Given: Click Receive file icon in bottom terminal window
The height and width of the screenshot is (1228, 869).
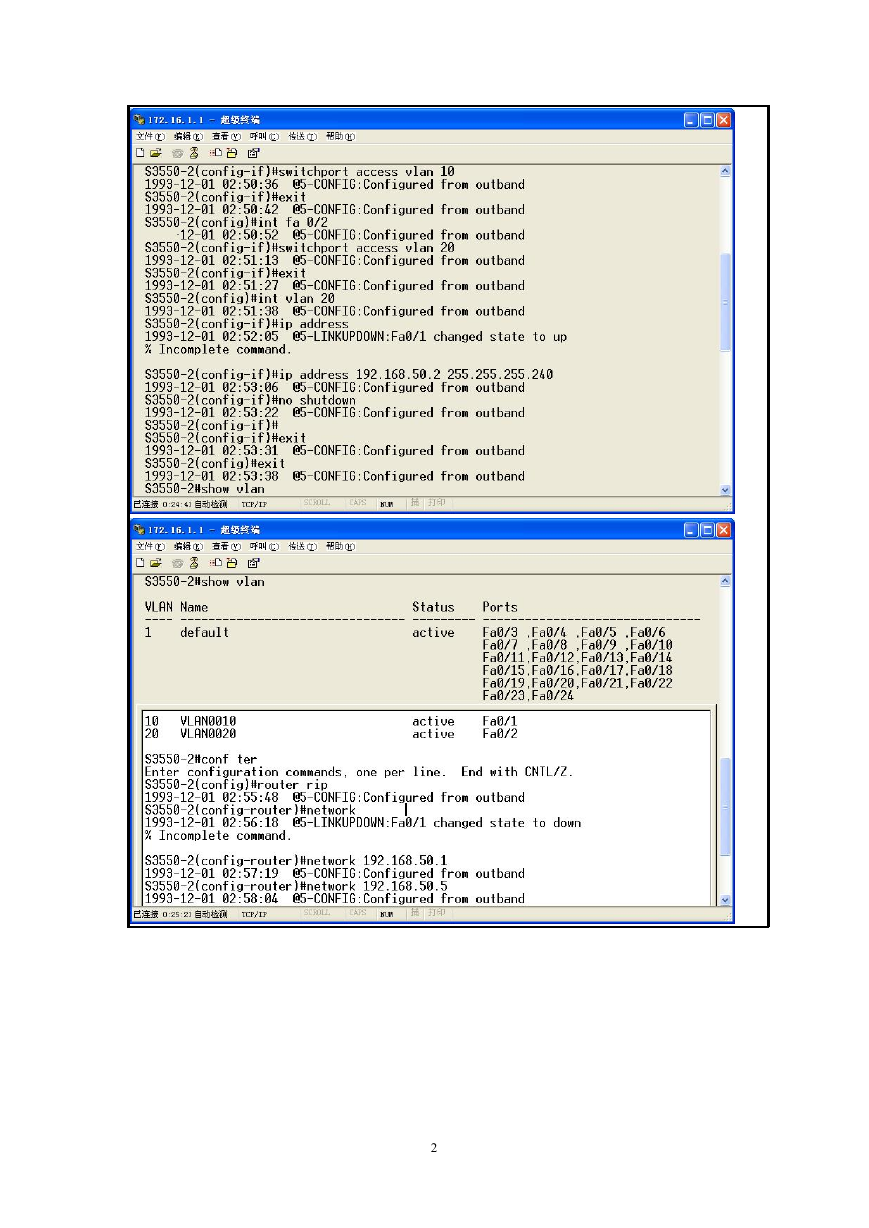Looking at the screenshot, I should pos(231,563).
